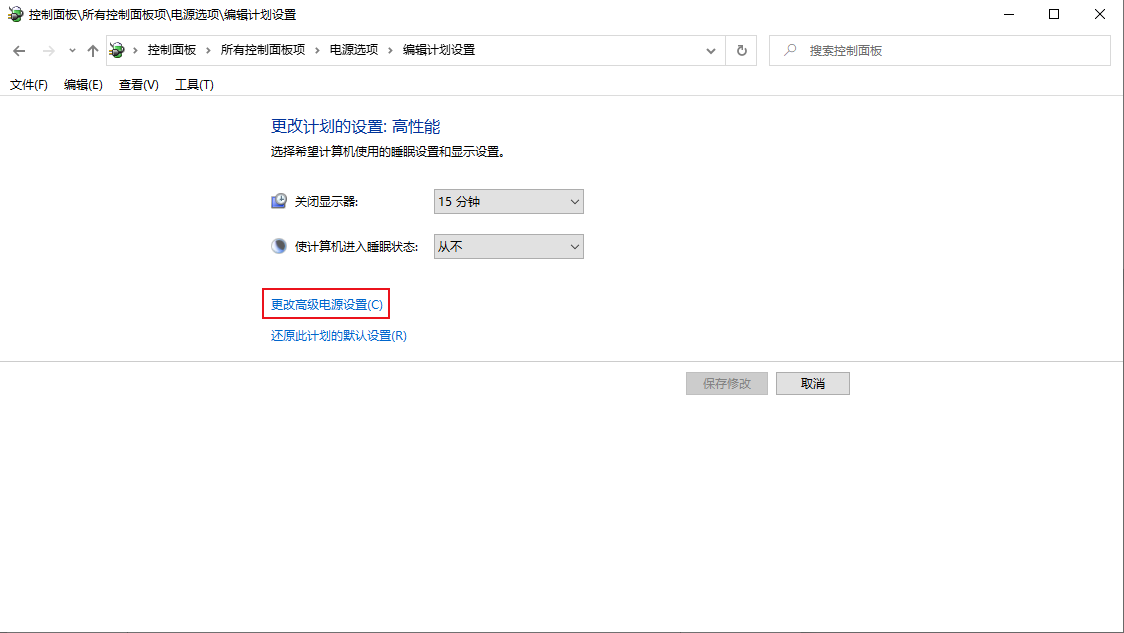Click the sleep moon icon
Screen dimensions: 1124x633
(279, 246)
